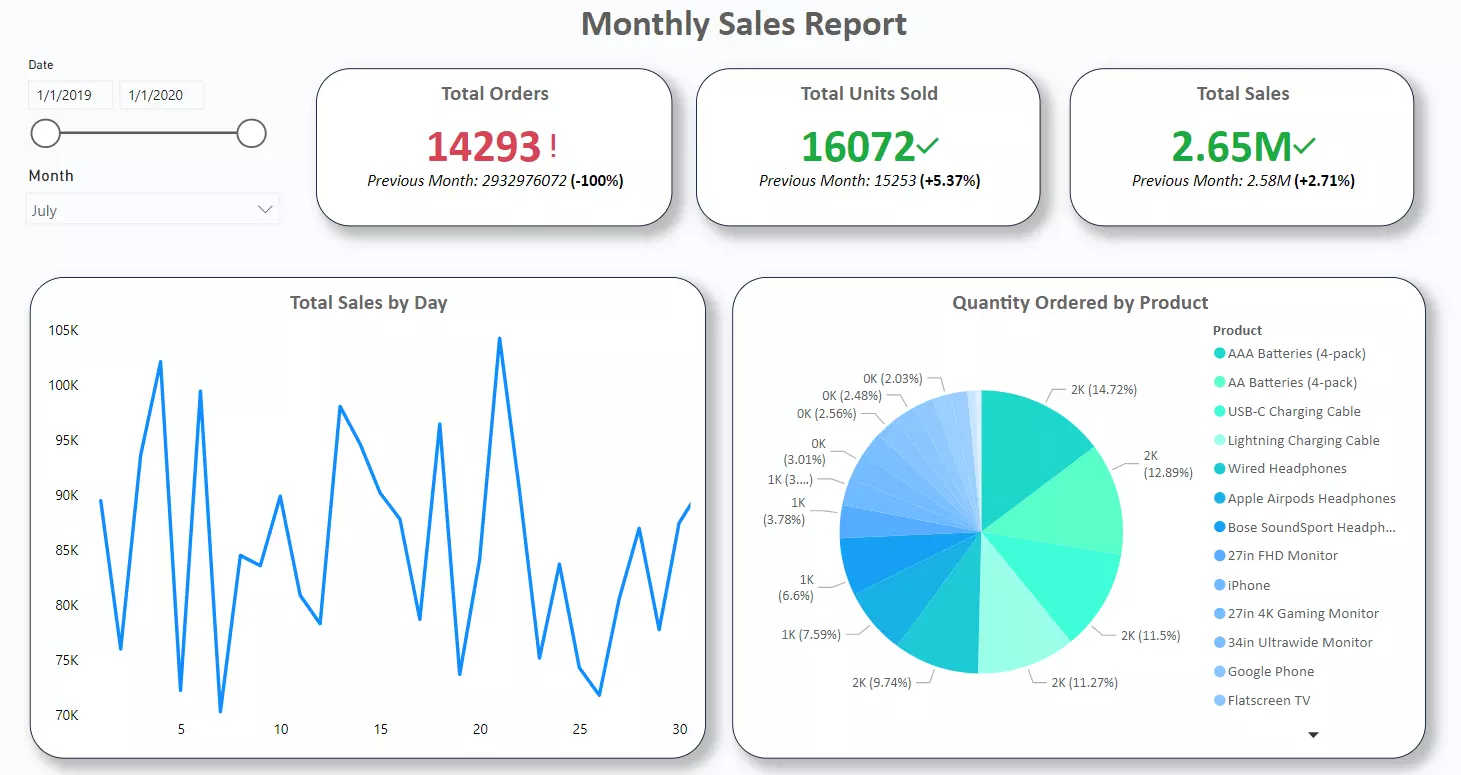
Task: Click the end date field 1/1/2020
Action: coord(162,95)
